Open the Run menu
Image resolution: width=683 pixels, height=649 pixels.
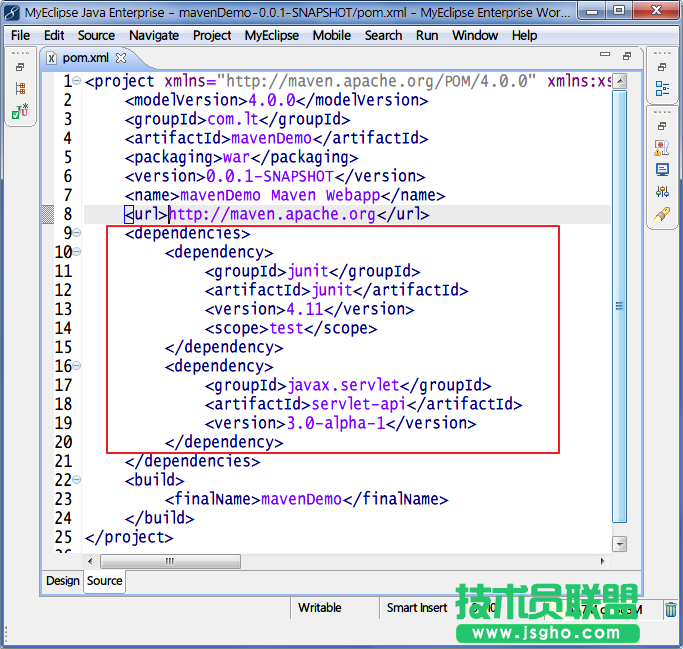(x=427, y=35)
